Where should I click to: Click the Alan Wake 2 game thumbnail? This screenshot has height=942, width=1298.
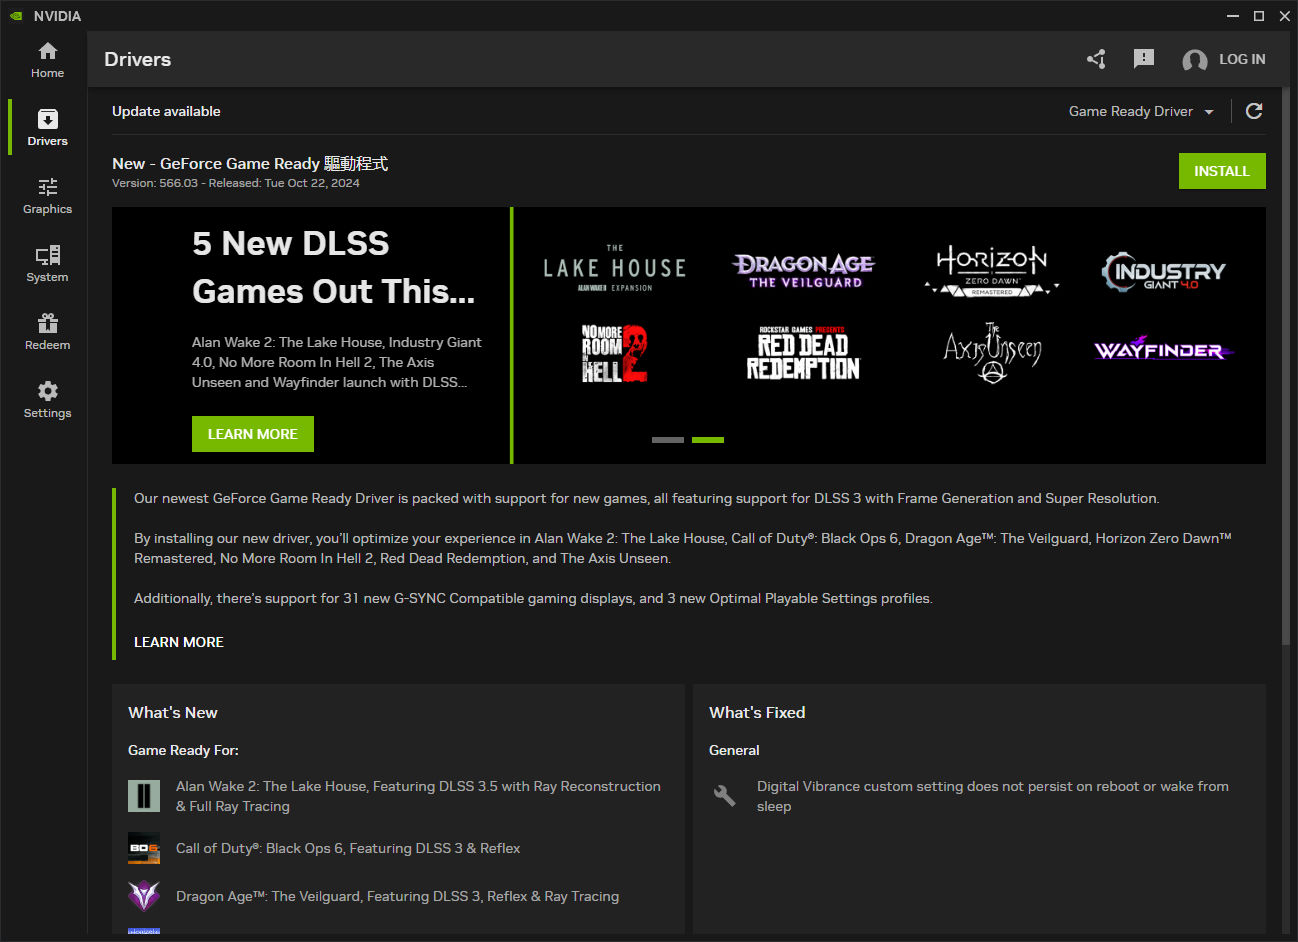tap(143, 795)
